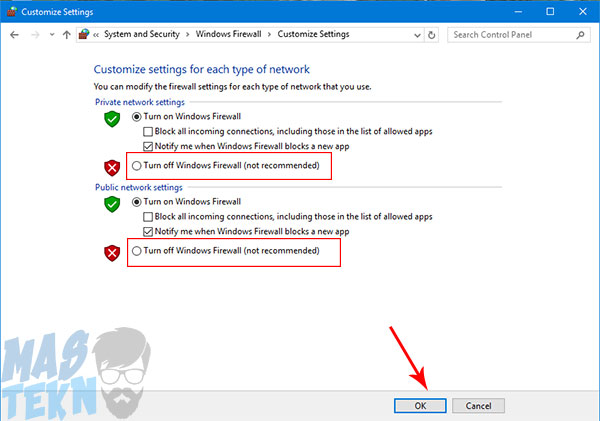Check public Block all incoming connections
600x421 pixels.
click(288, 217)
